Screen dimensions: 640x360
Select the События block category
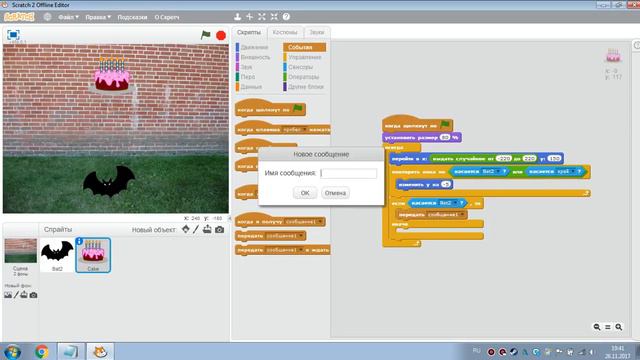(x=304, y=47)
